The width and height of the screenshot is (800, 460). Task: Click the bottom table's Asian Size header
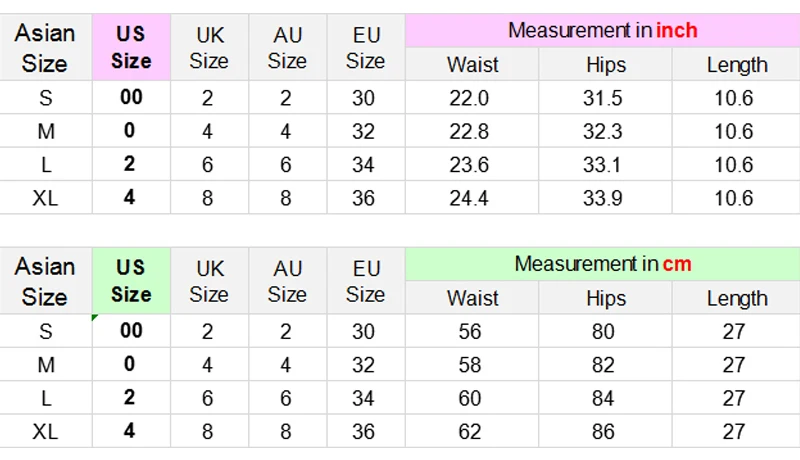coord(45,281)
